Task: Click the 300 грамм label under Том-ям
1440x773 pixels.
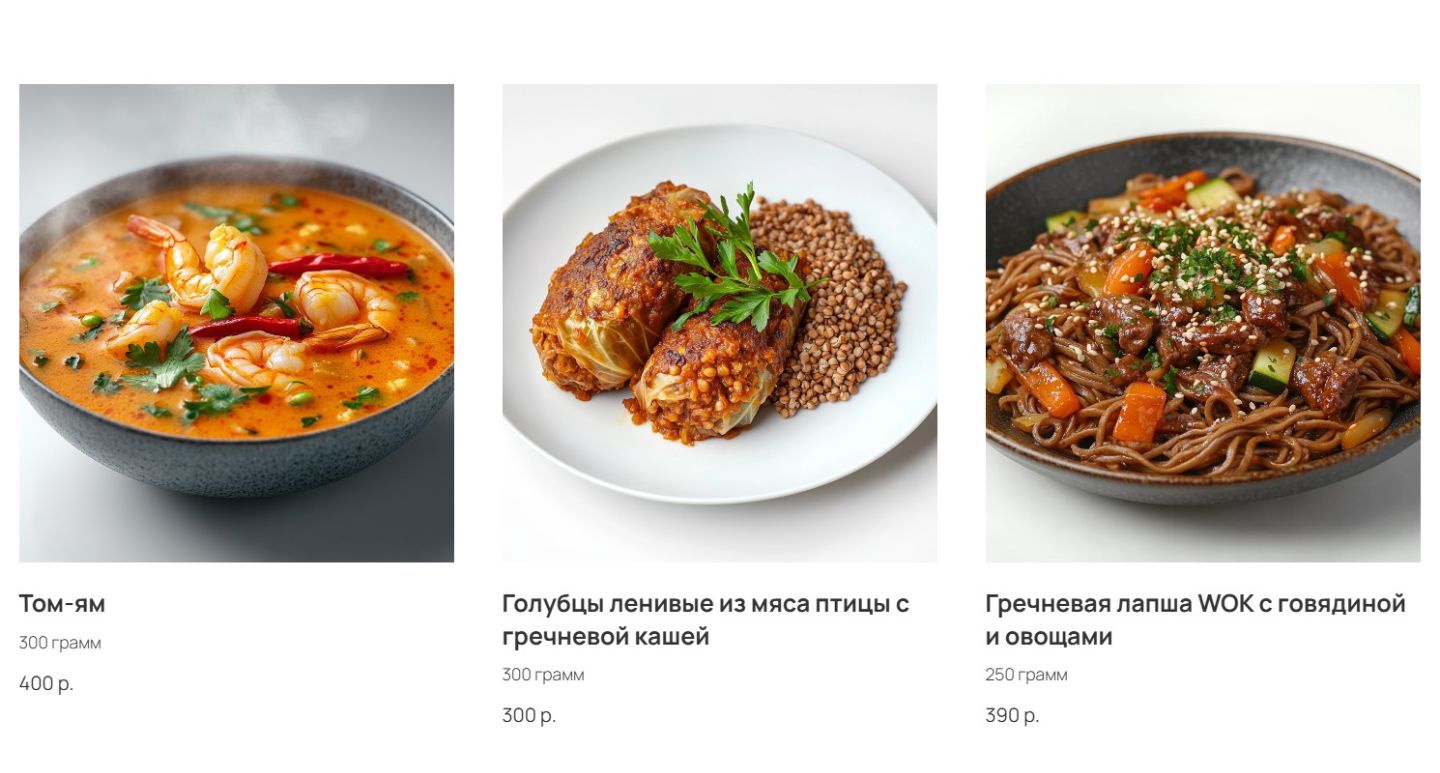Action: click(x=60, y=643)
